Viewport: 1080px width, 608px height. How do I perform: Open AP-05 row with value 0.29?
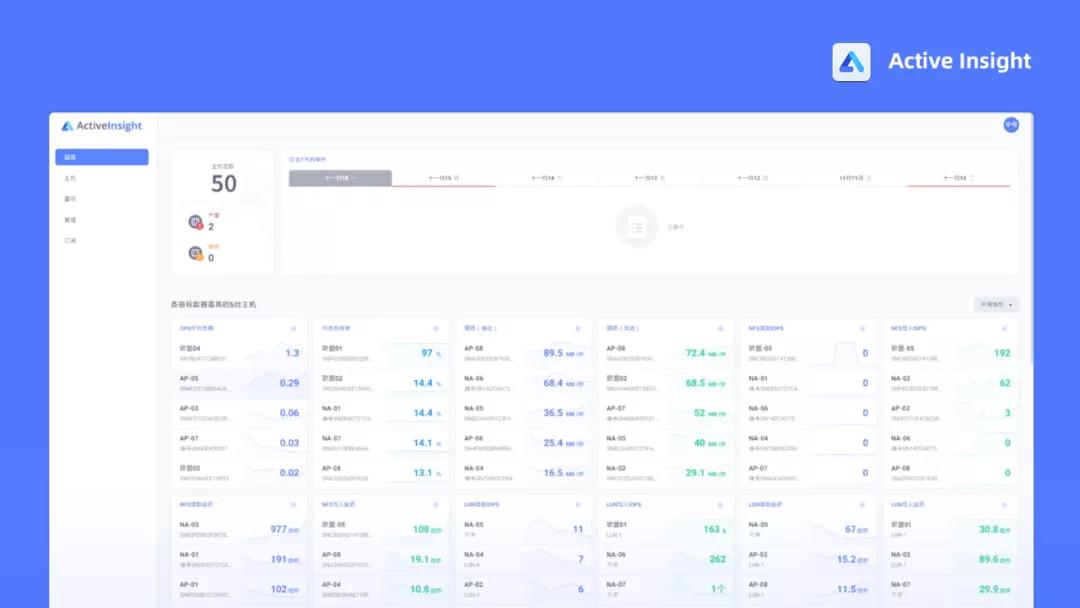click(x=239, y=383)
